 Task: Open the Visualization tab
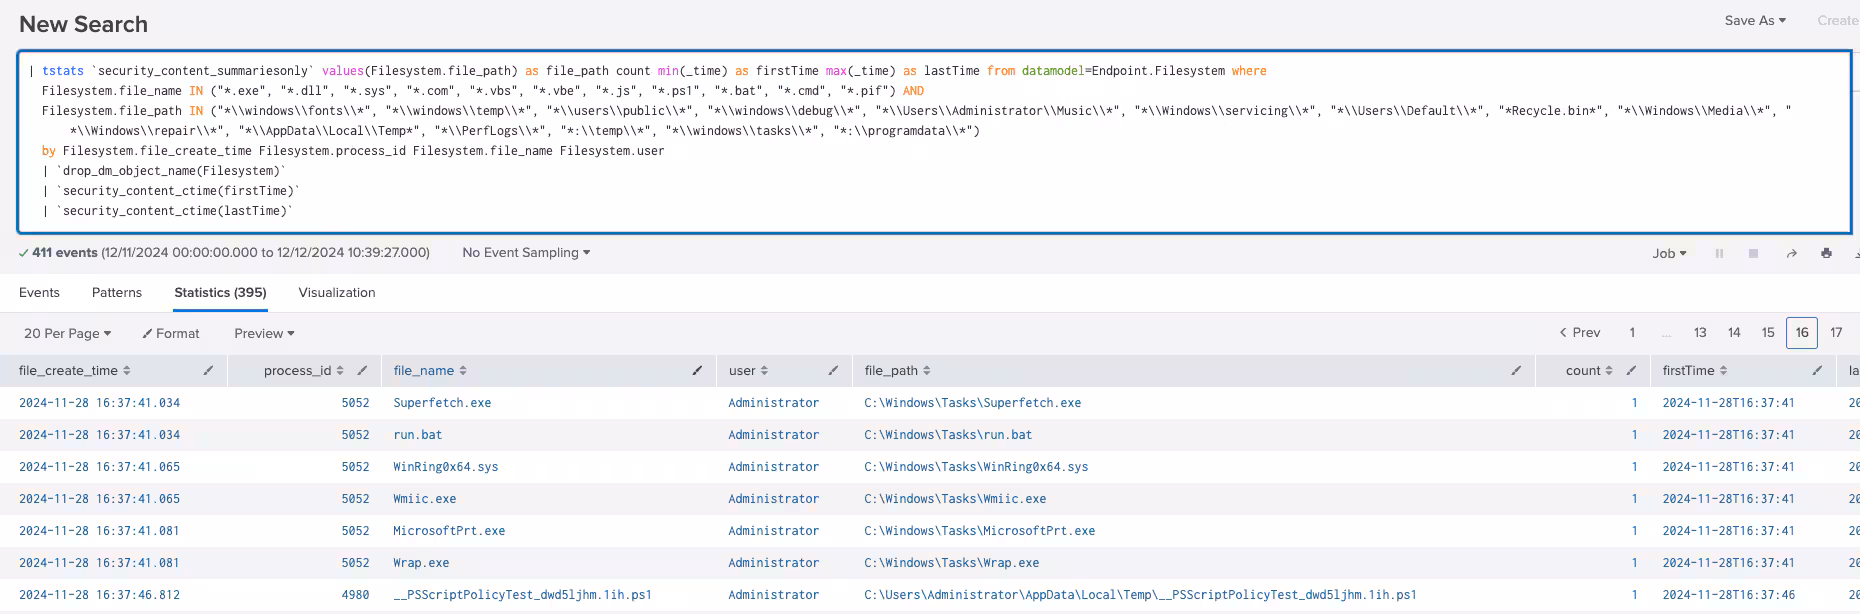tap(337, 293)
